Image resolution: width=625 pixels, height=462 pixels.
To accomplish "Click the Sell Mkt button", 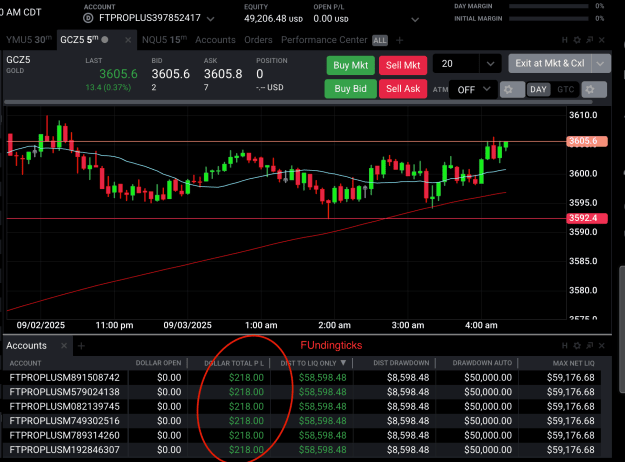I will tap(403, 65).
